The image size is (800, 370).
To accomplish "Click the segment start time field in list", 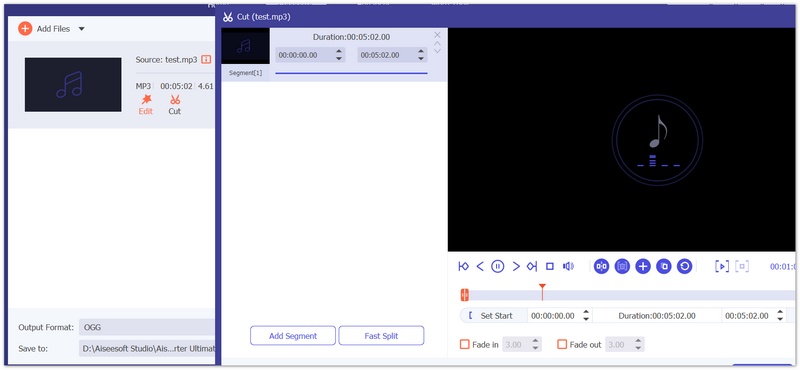I will click(x=305, y=55).
